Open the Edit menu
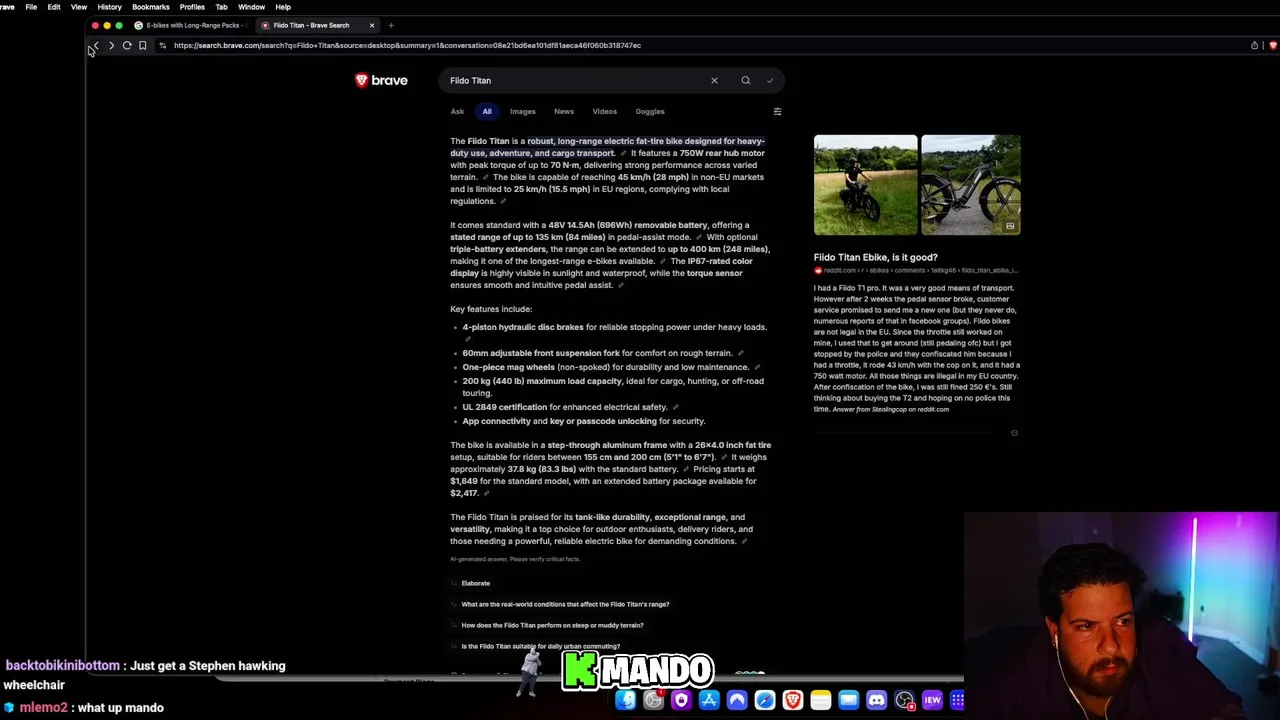1280x720 pixels. pyautogui.click(x=54, y=7)
